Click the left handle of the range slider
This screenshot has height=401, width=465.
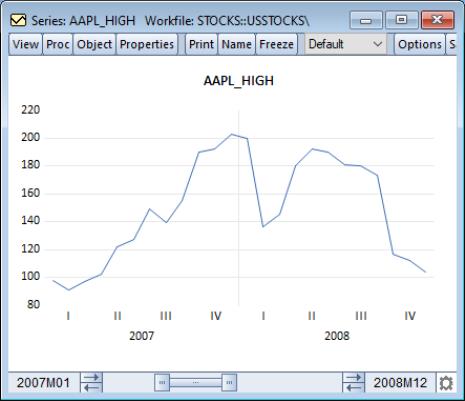coord(162,382)
